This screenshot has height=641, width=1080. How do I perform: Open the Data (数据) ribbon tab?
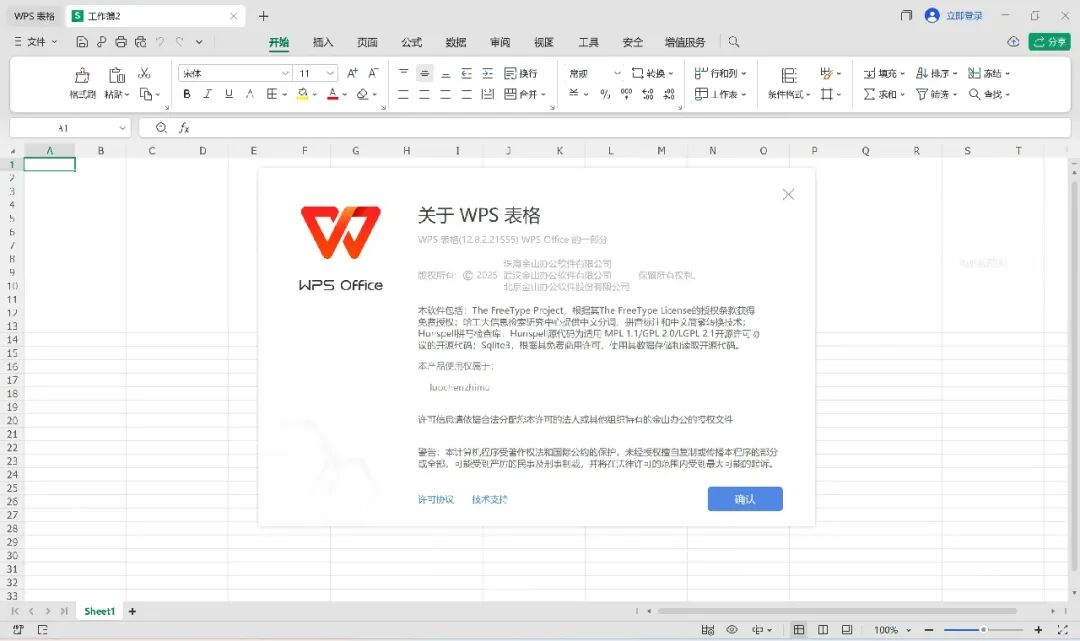[x=455, y=42]
